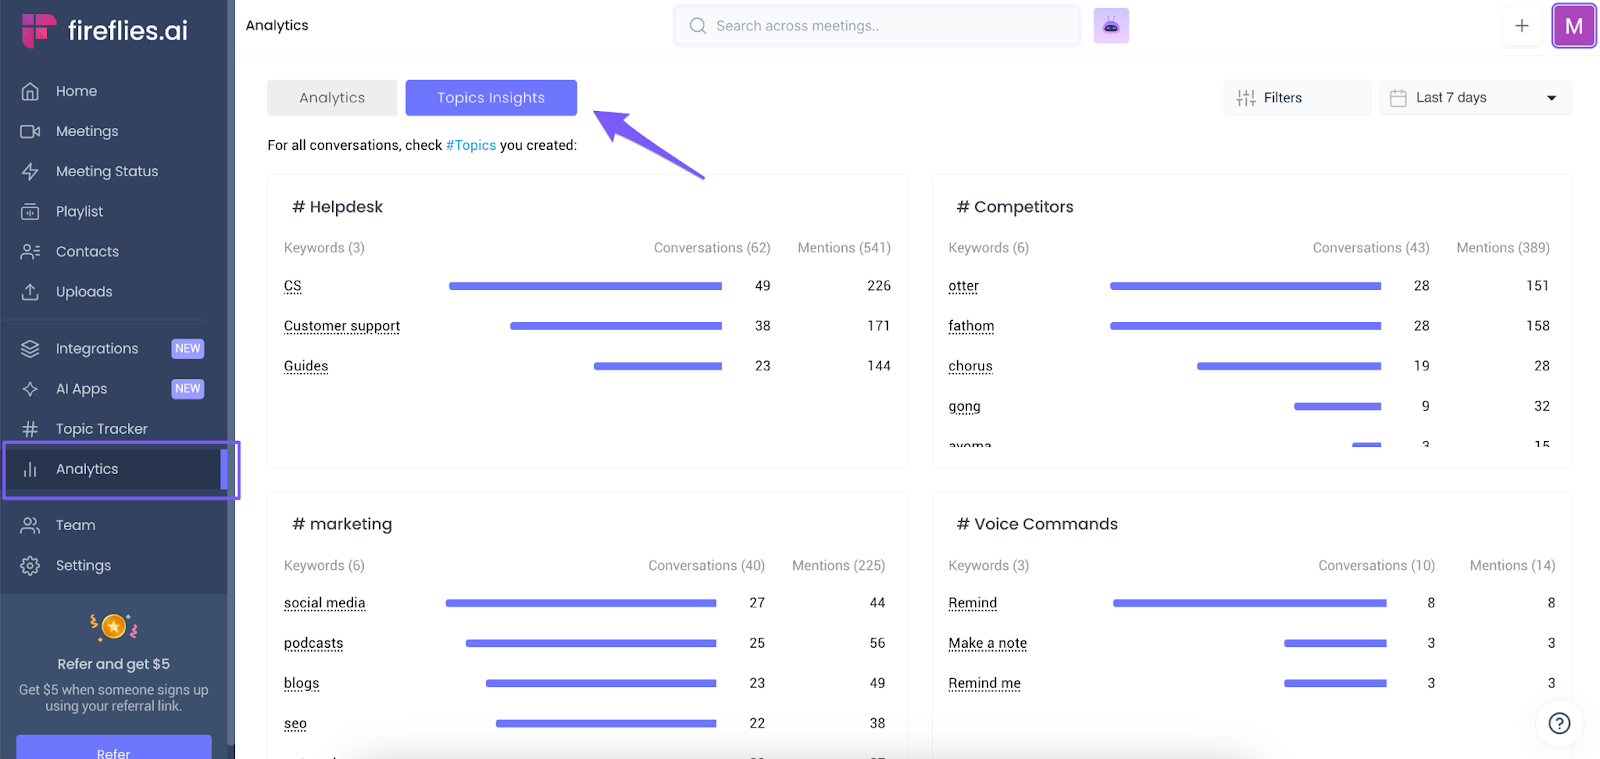
Task: Select the Meeting Status lightning icon
Action: coord(30,171)
